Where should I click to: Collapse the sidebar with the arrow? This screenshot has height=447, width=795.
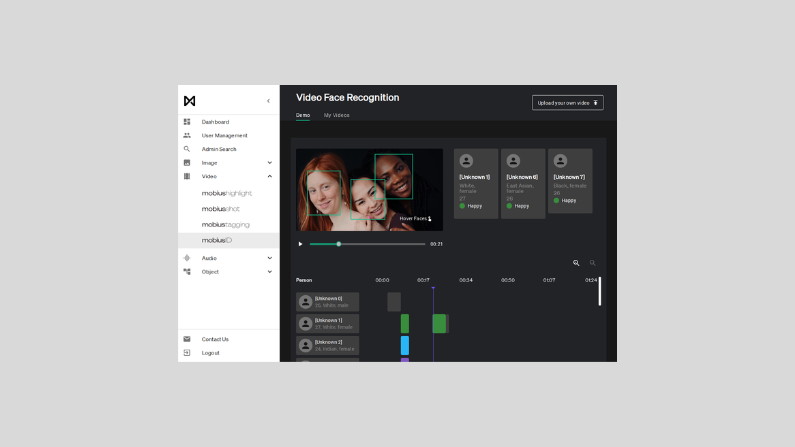pos(268,101)
